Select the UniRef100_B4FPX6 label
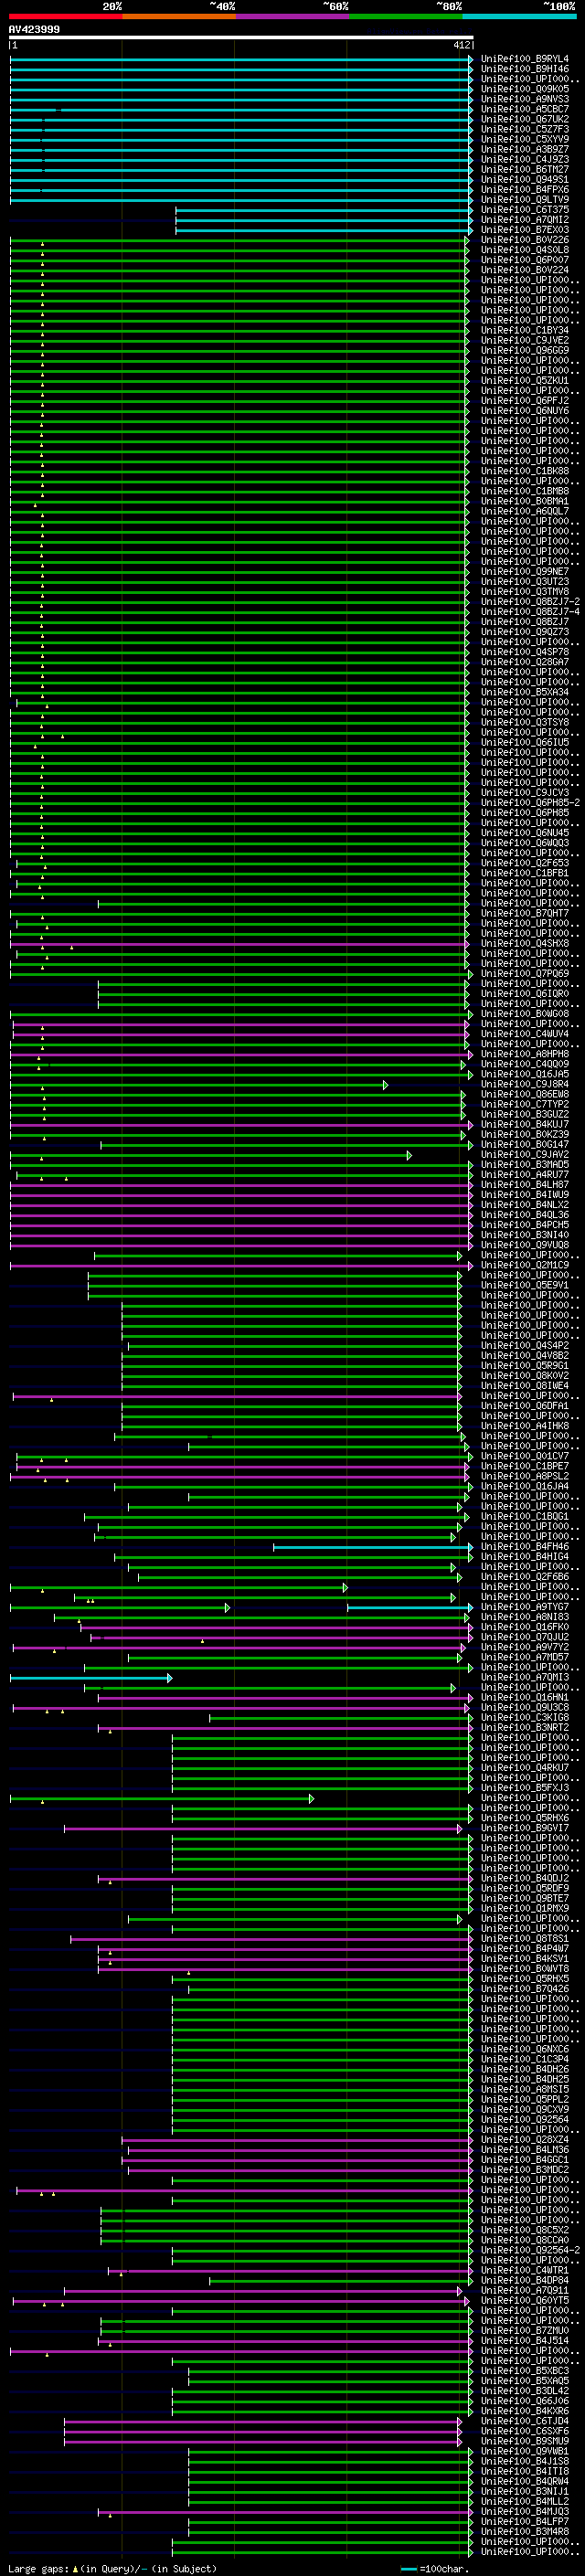 pos(525,189)
